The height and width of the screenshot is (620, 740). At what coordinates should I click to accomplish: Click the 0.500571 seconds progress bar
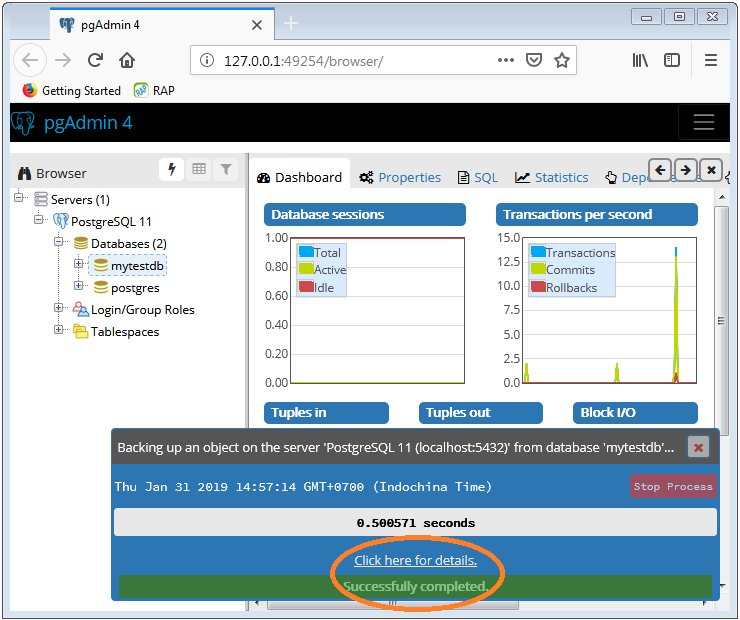click(415, 522)
